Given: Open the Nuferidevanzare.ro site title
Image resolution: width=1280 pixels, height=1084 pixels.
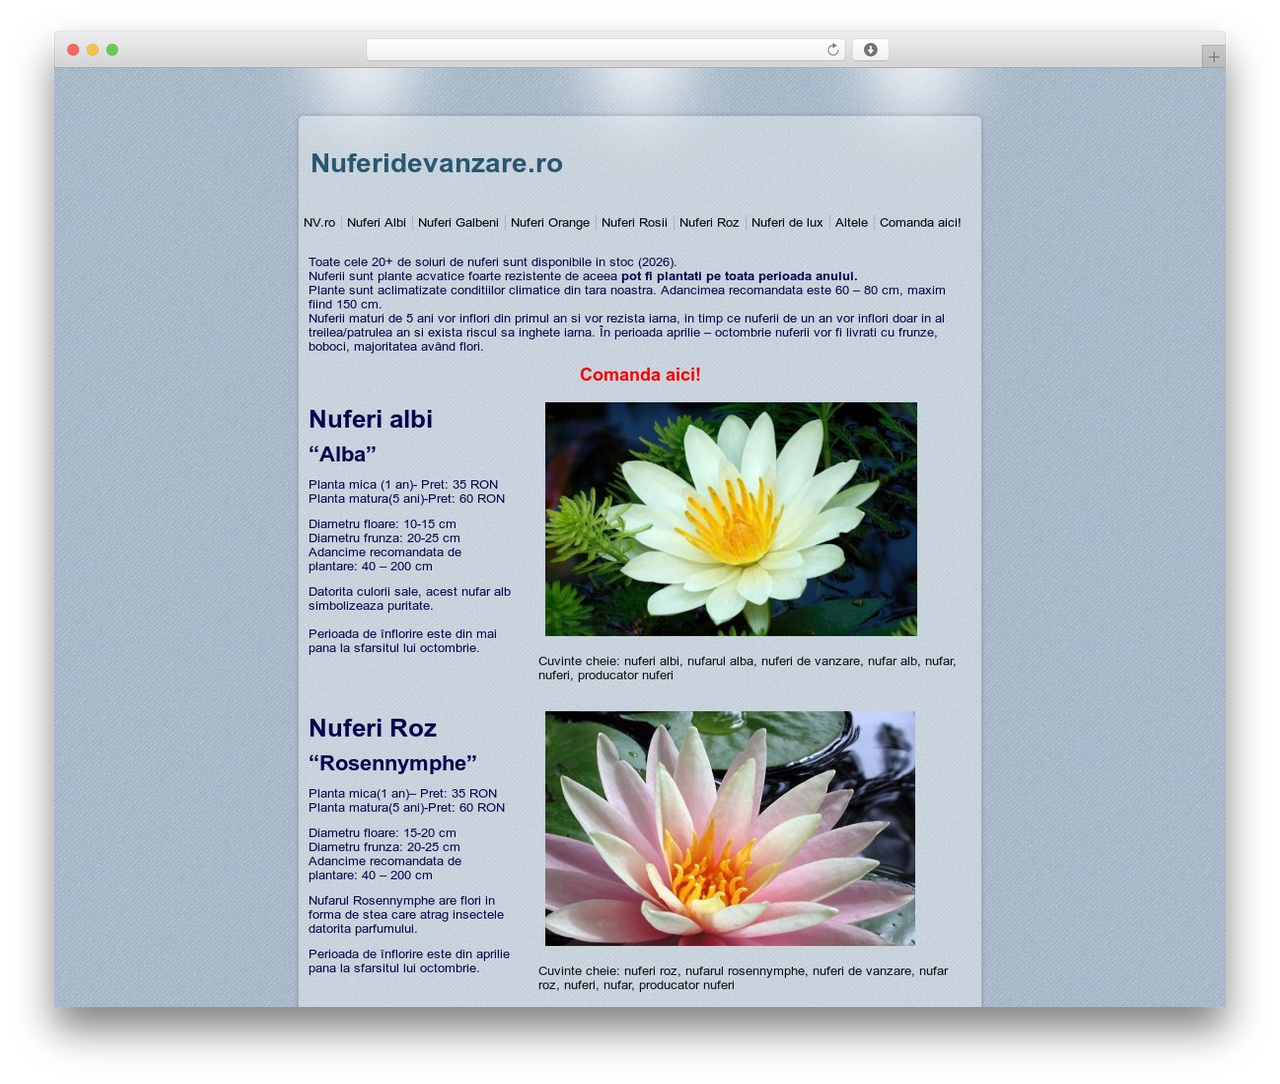Looking at the screenshot, I should [436, 163].
